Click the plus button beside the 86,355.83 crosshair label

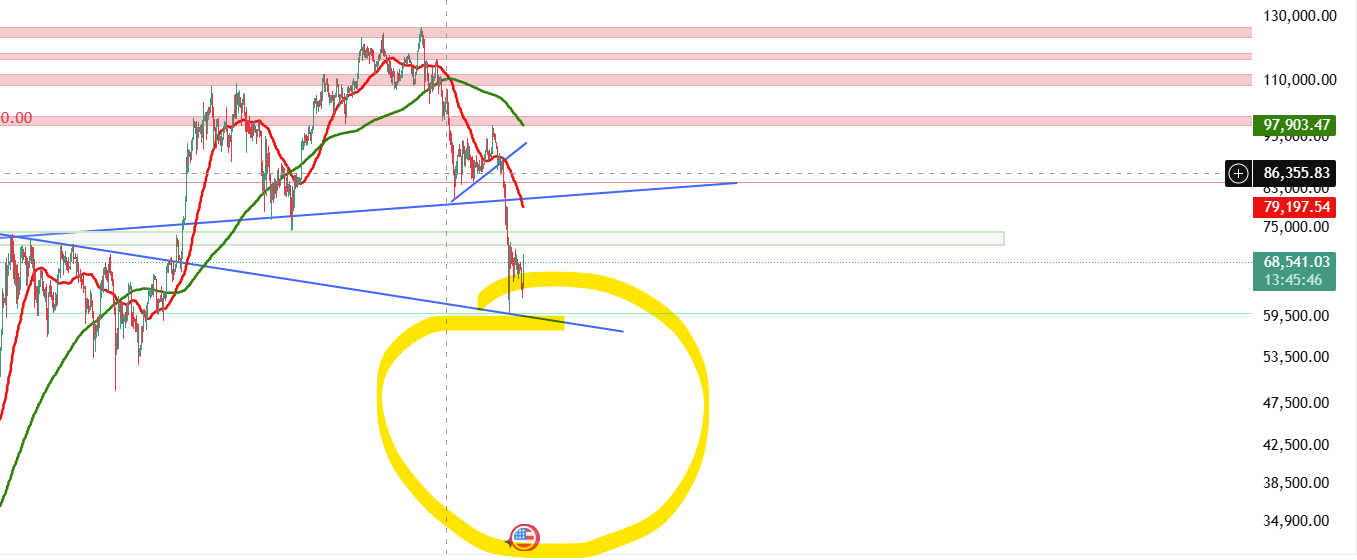pos(1238,174)
